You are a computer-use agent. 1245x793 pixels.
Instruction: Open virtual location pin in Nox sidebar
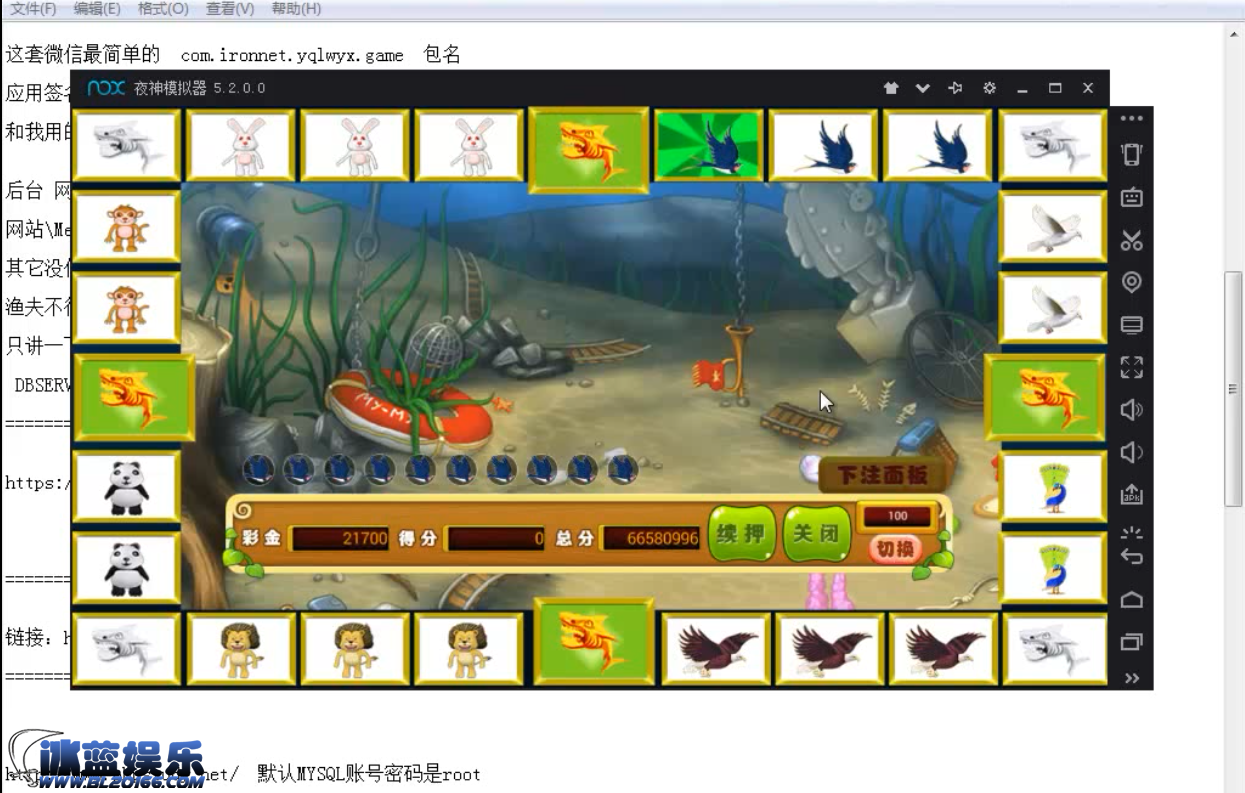point(1131,282)
